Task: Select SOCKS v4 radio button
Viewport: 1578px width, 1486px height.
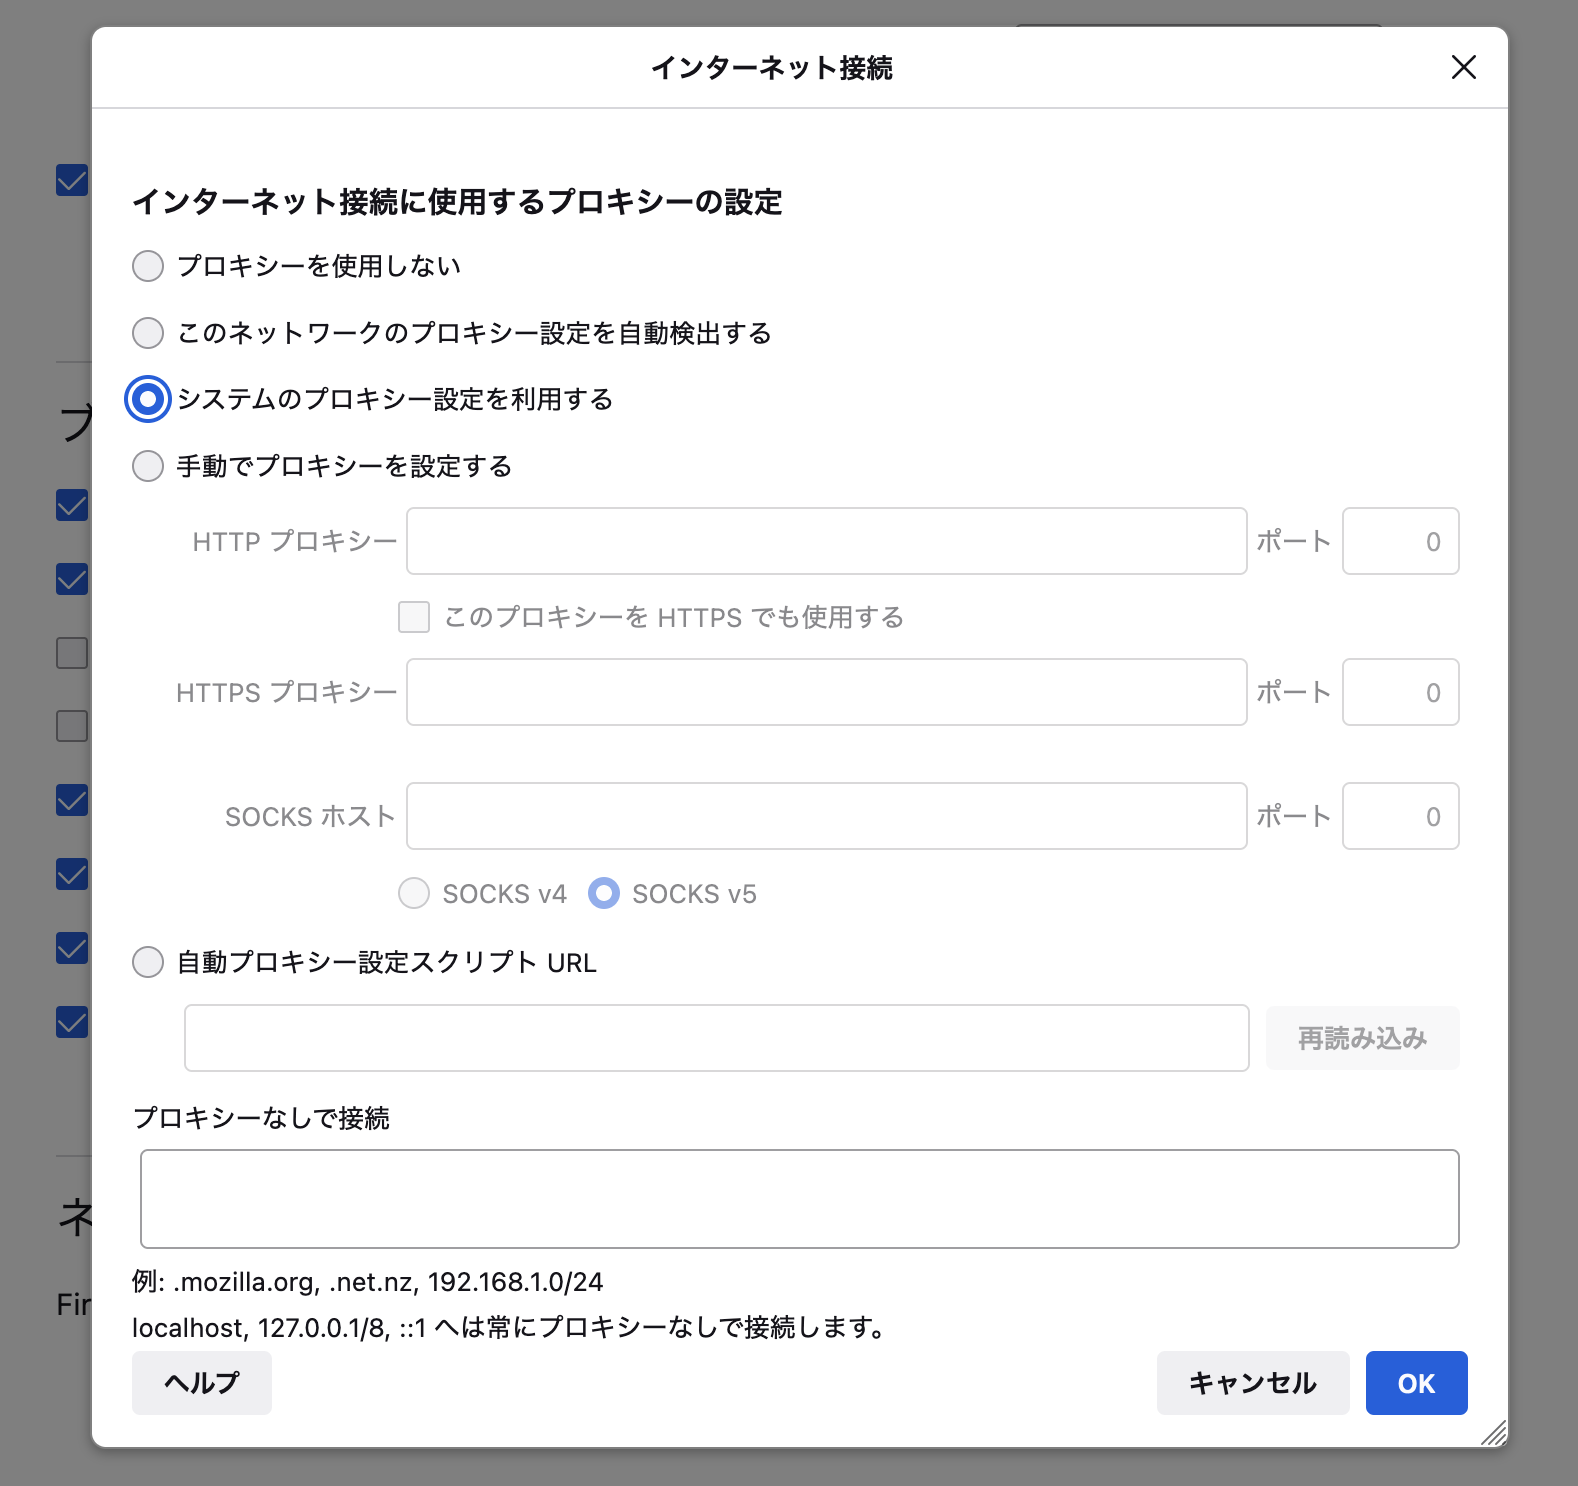Action: pos(414,893)
